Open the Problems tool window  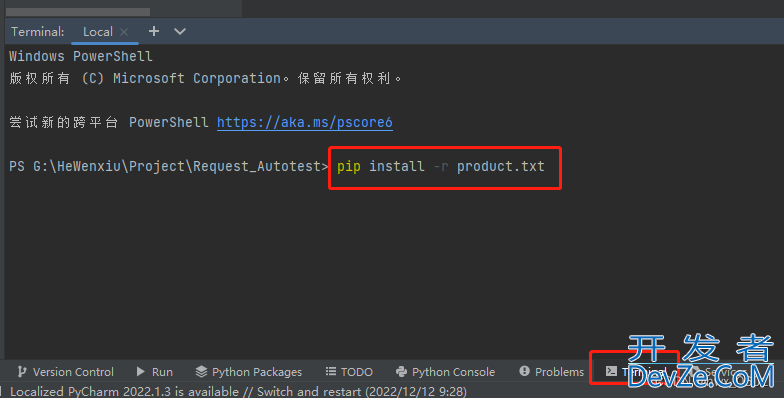552,372
